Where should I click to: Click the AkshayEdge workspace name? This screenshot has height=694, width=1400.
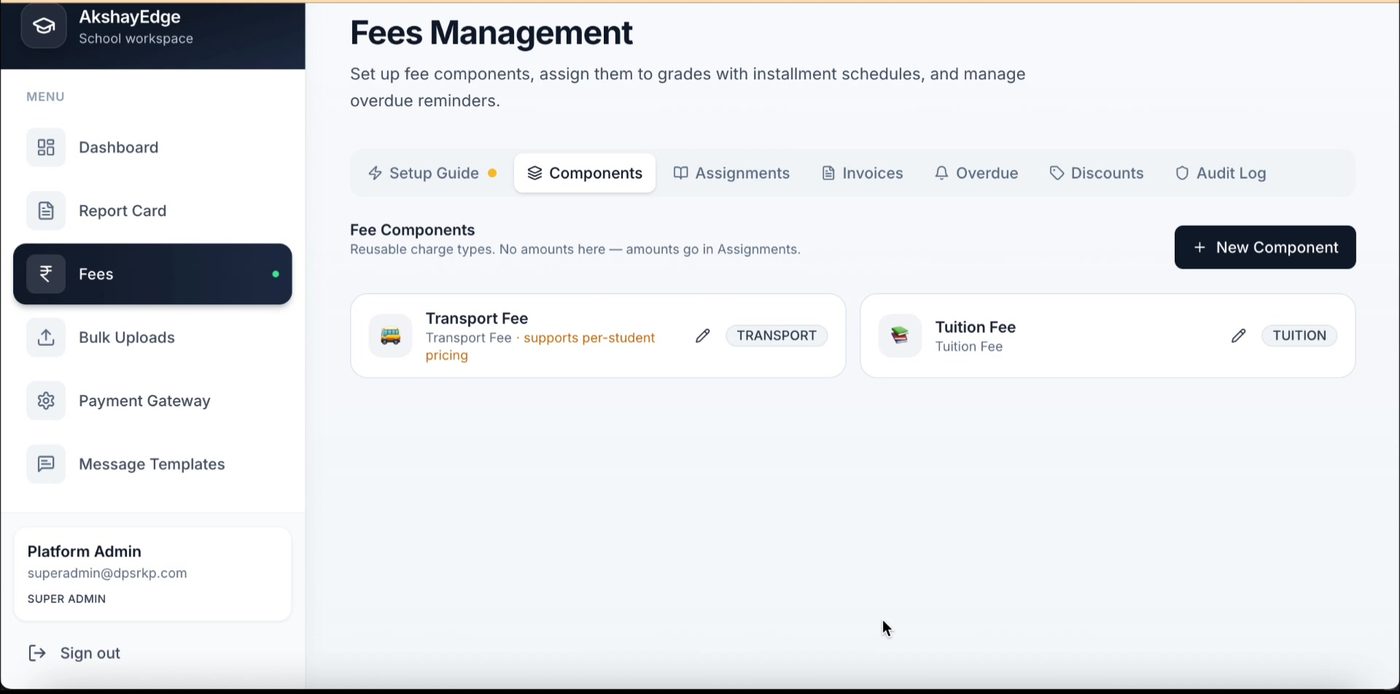[130, 17]
